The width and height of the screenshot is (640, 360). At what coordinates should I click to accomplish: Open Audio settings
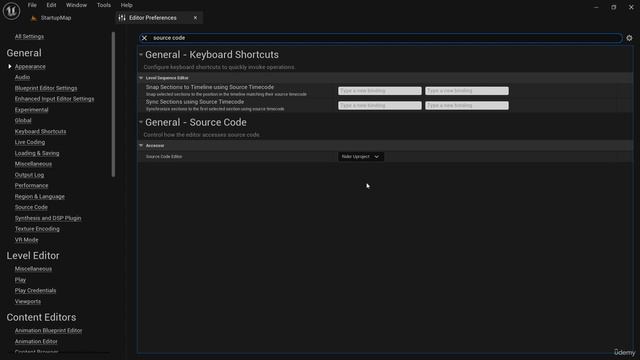pyautogui.click(x=22, y=77)
